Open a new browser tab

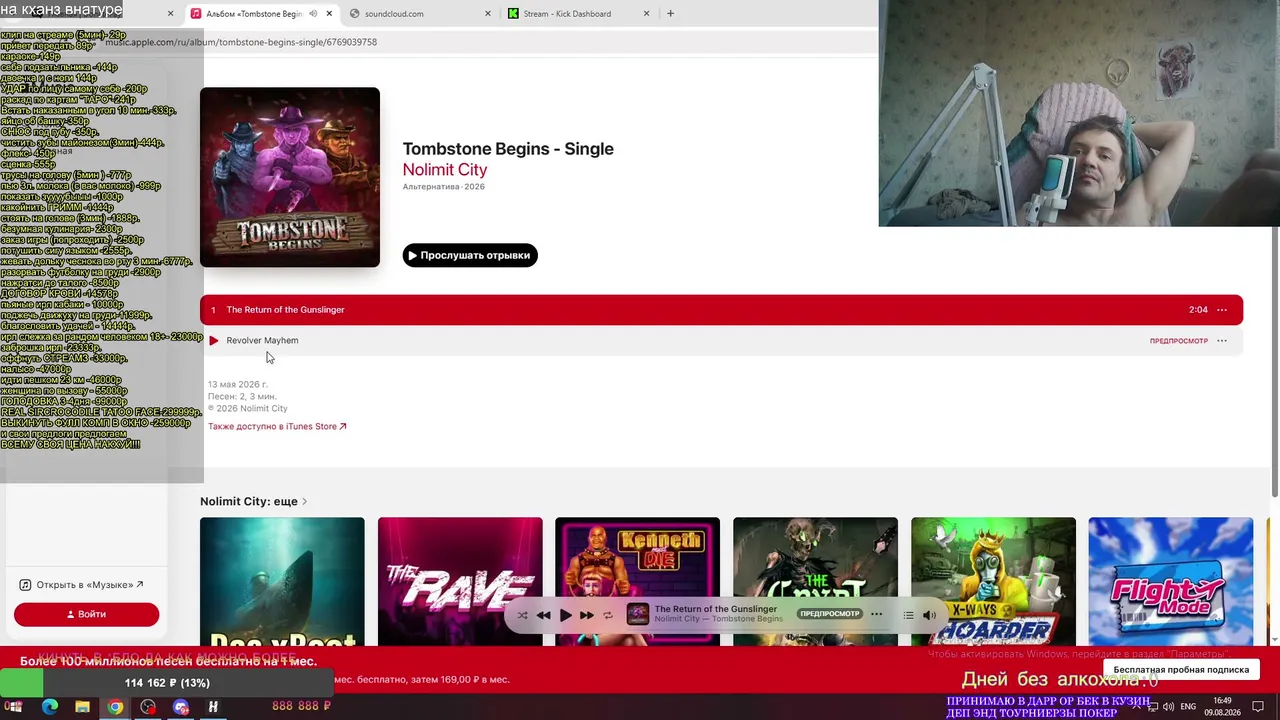pos(670,14)
